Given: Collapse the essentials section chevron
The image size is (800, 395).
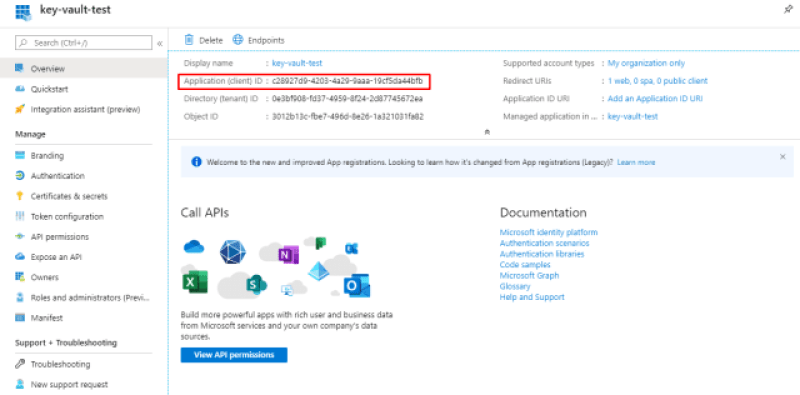Looking at the screenshot, I should [487, 132].
